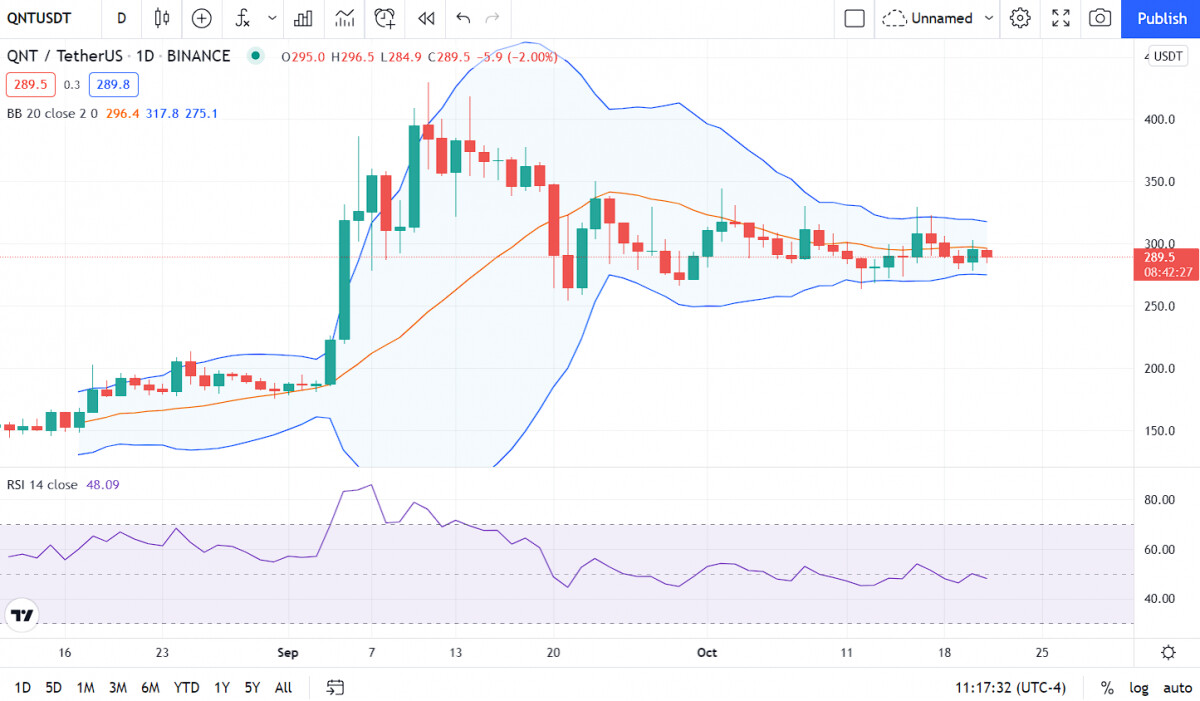
Task: Change the D interval setting
Action: click(121, 18)
